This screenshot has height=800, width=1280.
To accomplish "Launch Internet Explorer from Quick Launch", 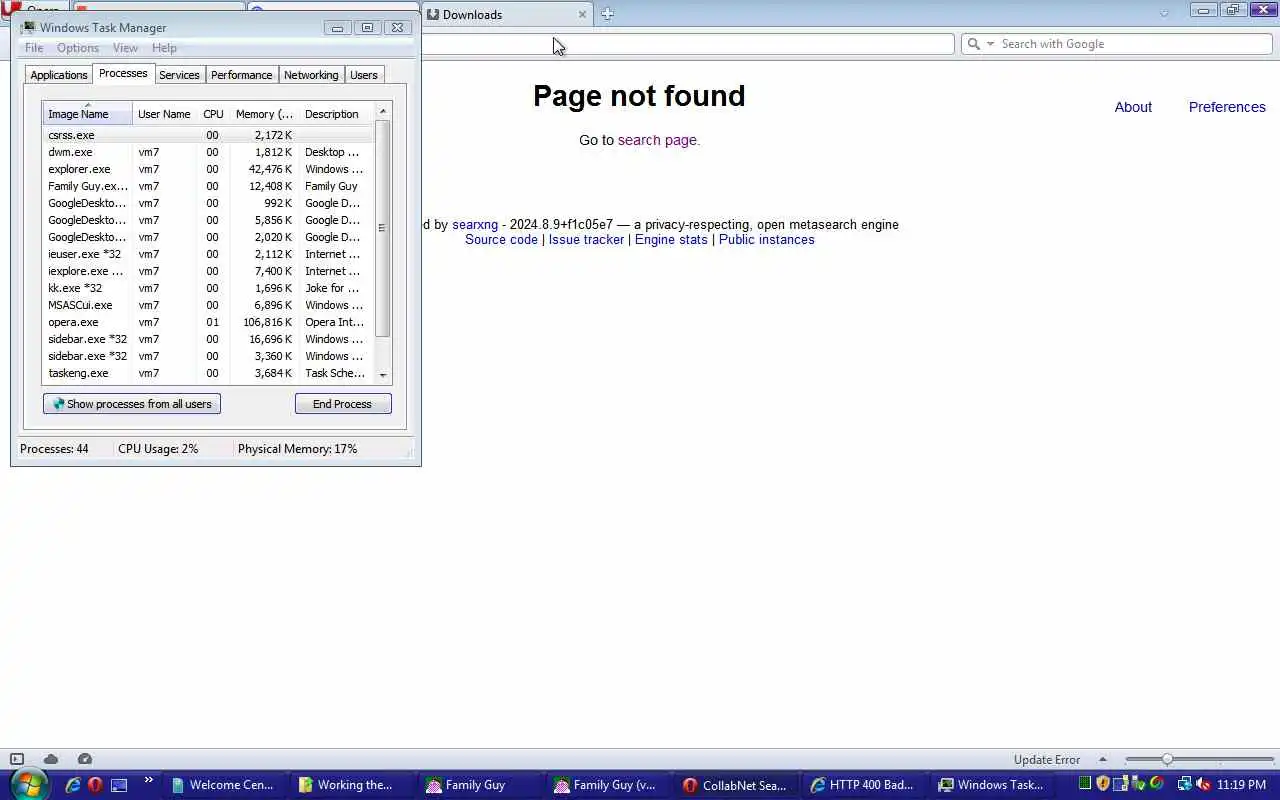I will pyautogui.click(x=73, y=785).
